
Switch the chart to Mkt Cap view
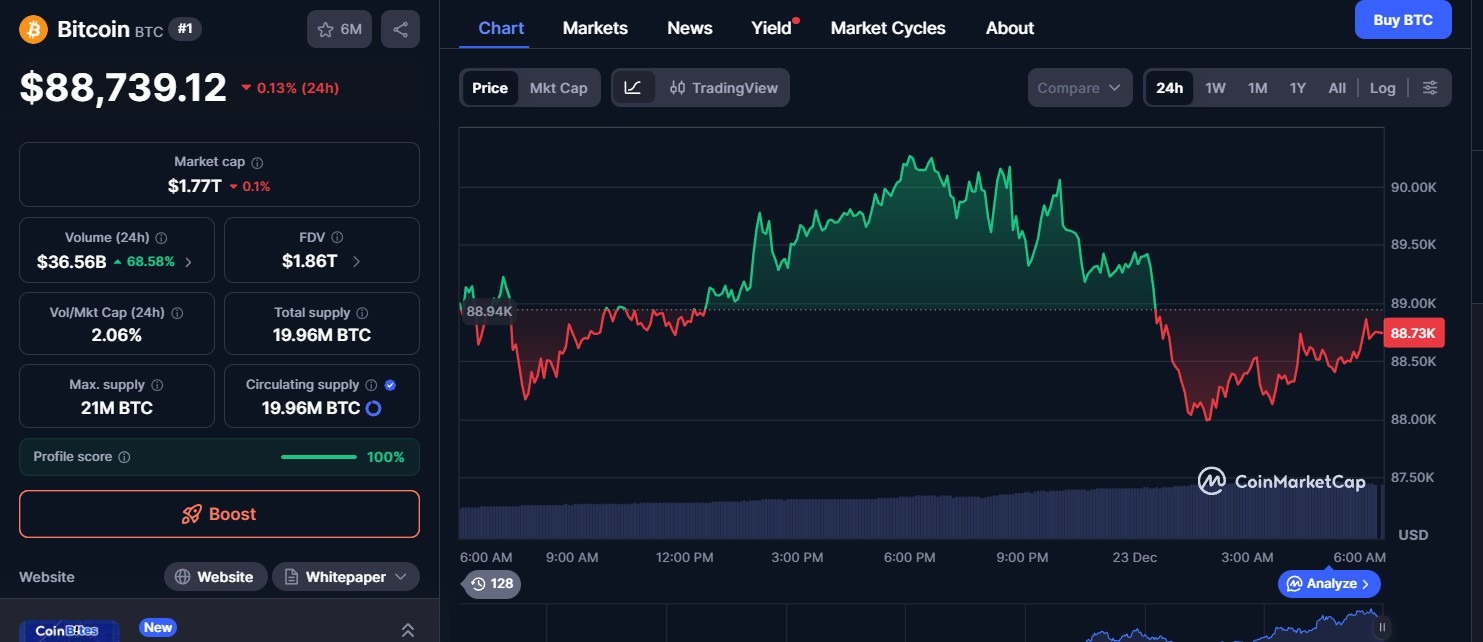[558, 87]
